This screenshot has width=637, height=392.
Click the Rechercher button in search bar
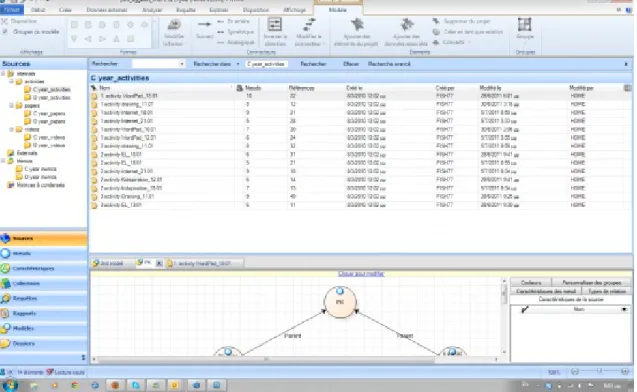pyautogui.click(x=313, y=64)
